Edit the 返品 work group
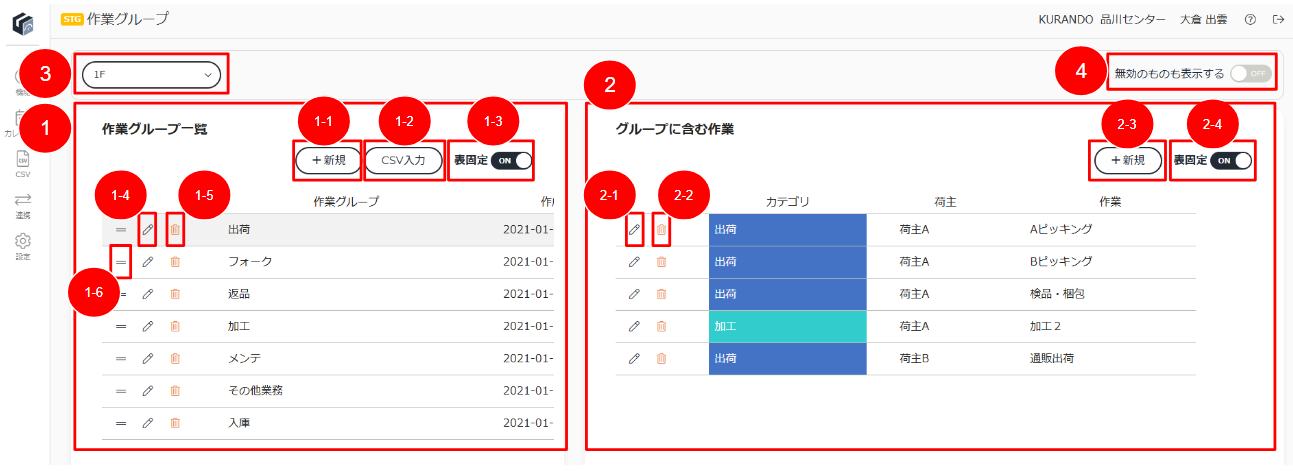The width and height of the screenshot is (1293, 471). pos(148,294)
